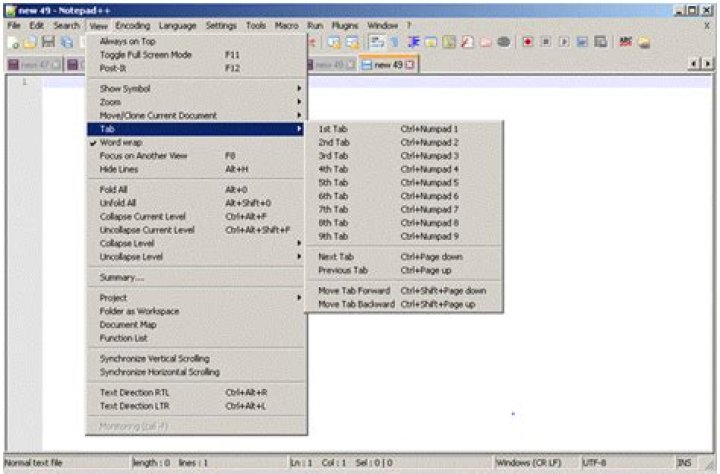Select Next Tab in the submenu
Image resolution: width=720 pixels, height=474 pixels.
click(x=404, y=257)
